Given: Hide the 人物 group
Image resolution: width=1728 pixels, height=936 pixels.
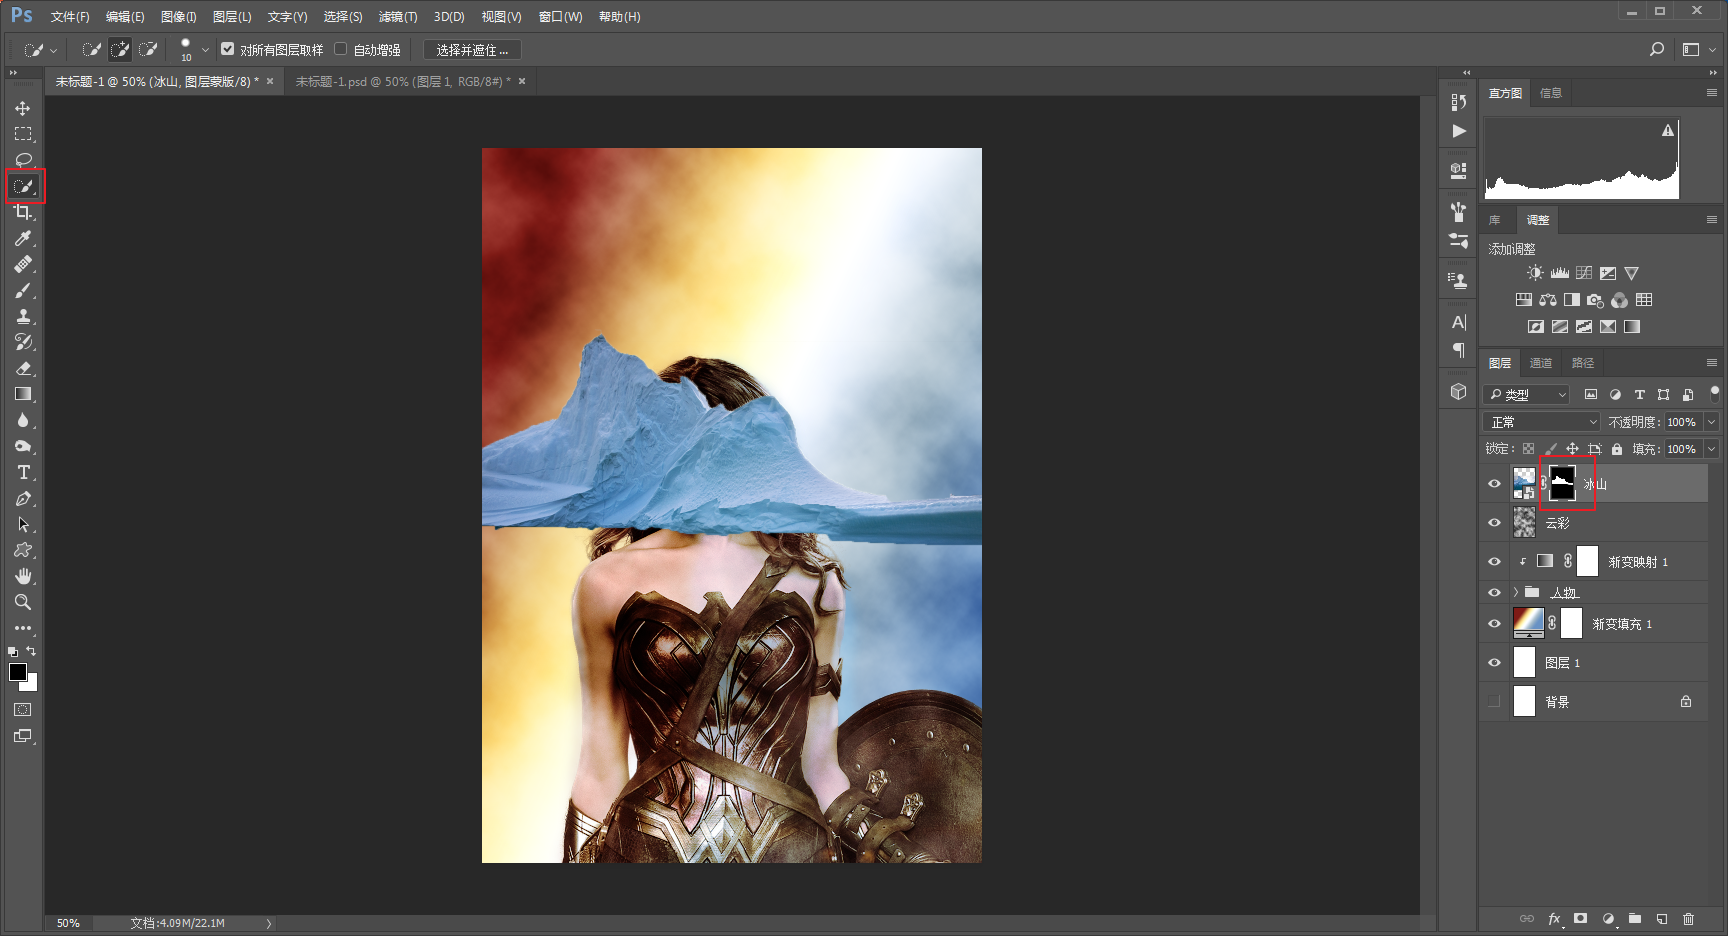Looking at the screenshot, I should pos(1495,593).
